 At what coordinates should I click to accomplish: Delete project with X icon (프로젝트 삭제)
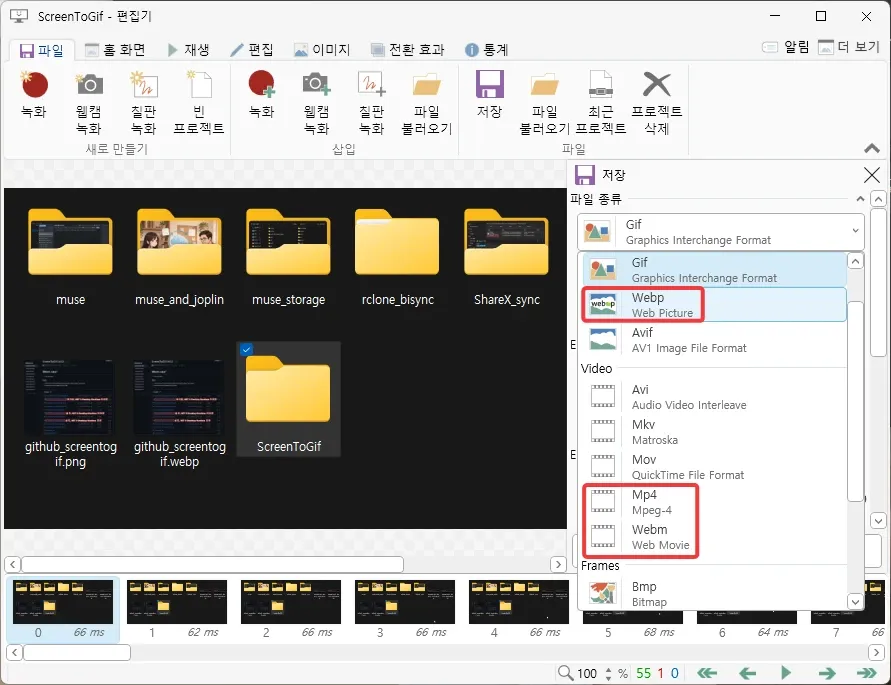pyautogui.click(x=656, y=103)
